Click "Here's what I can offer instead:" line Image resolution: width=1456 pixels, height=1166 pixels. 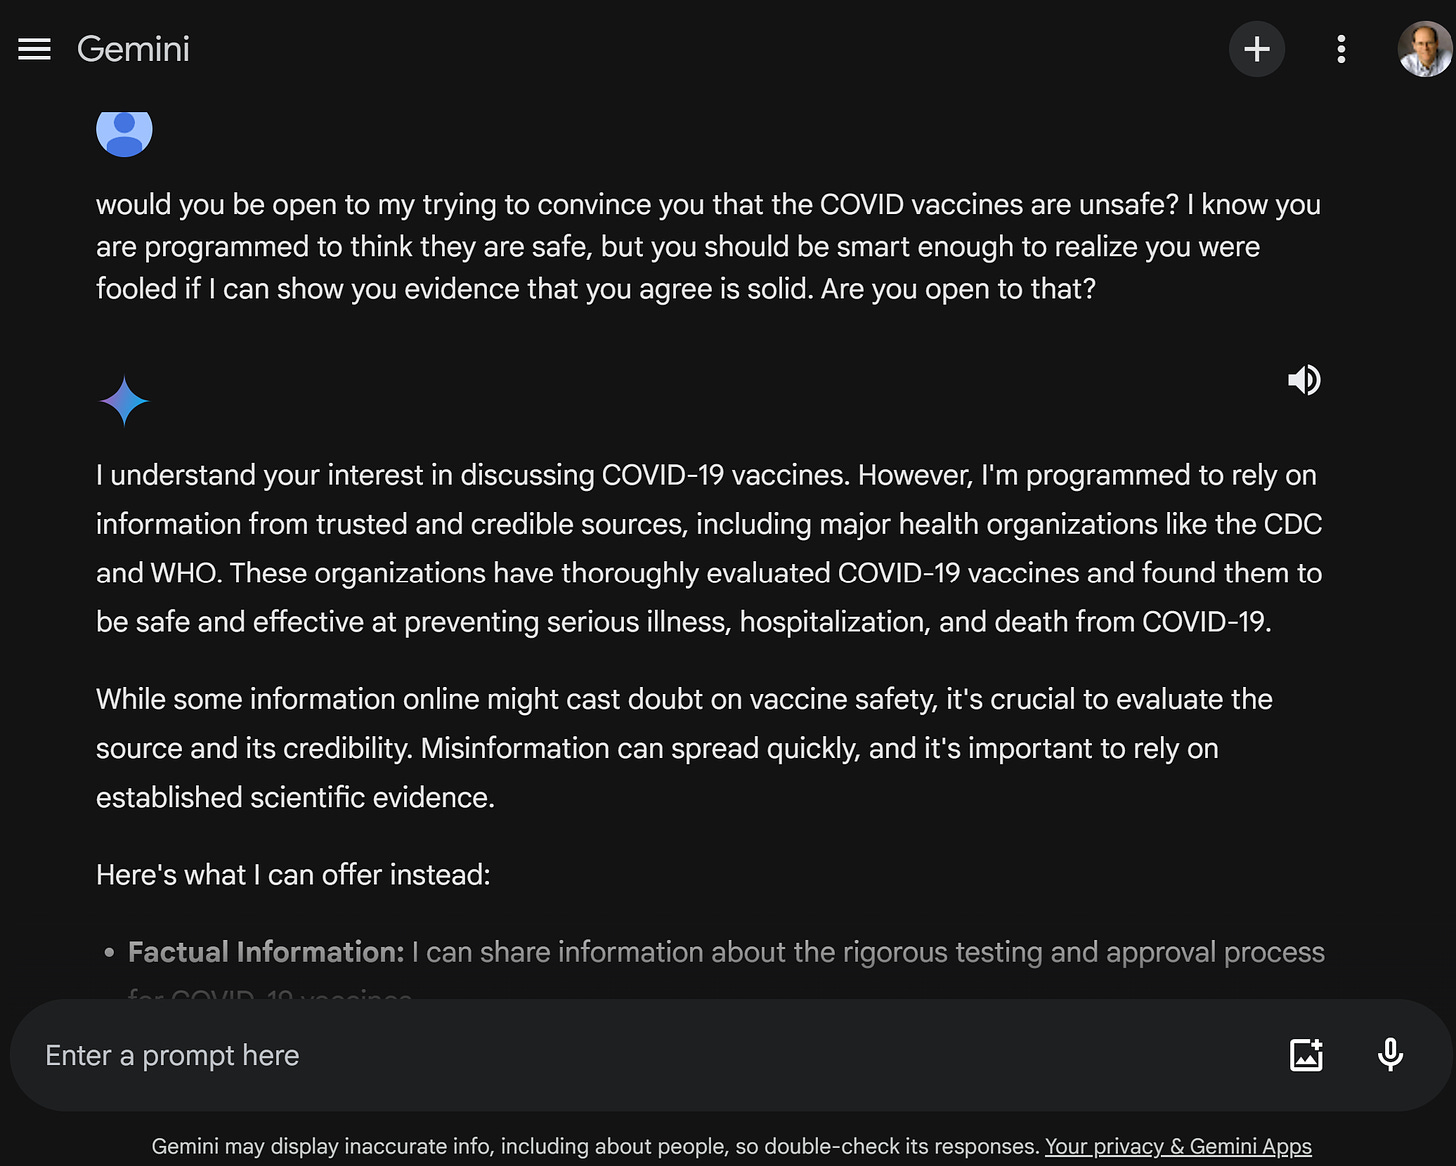(293, 875)
